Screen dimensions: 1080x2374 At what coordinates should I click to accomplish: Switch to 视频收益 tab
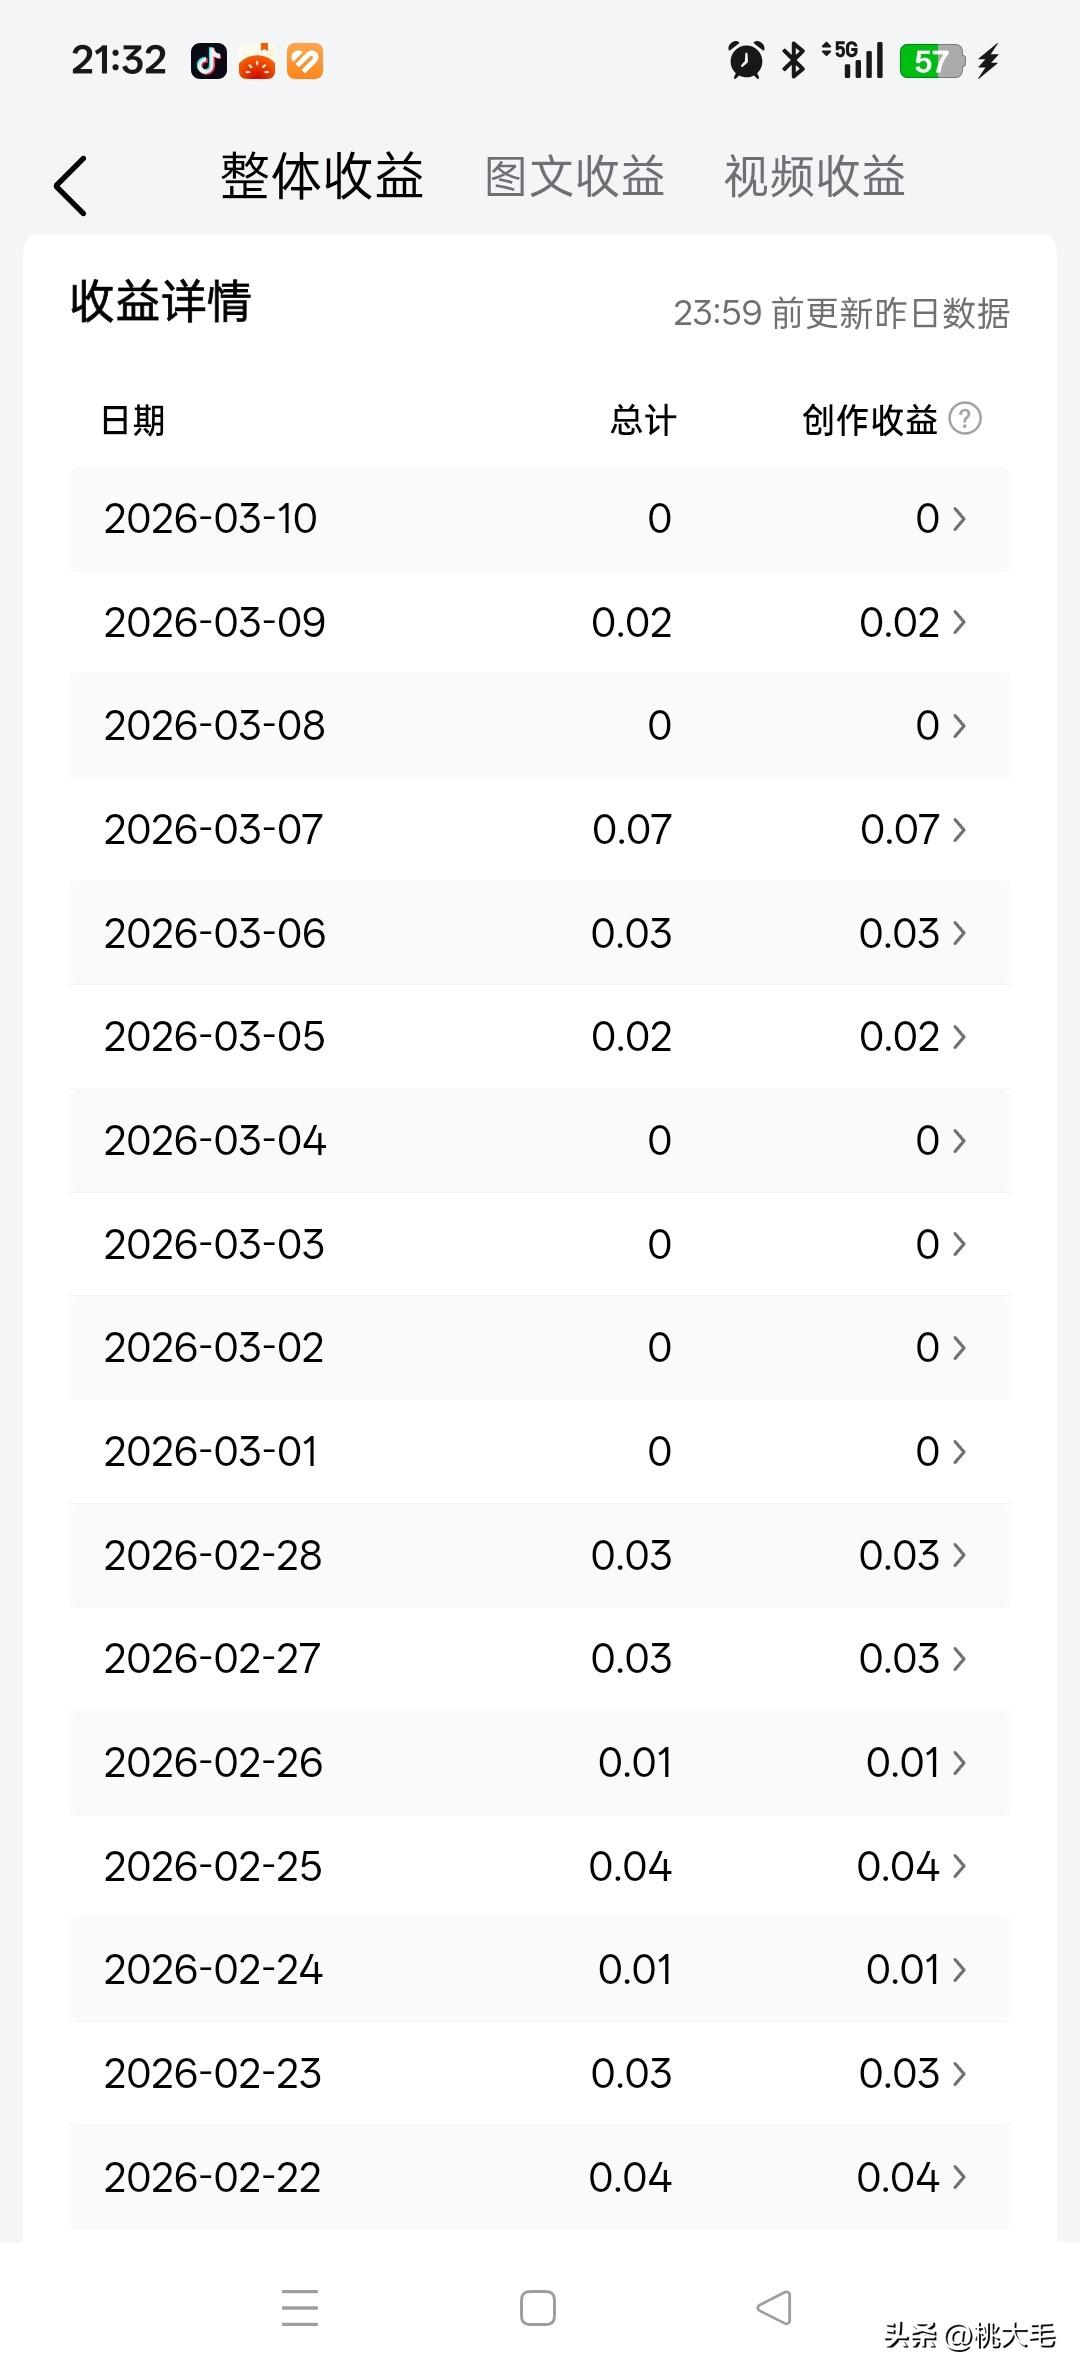pyautogui.click(x=815, y=178)
